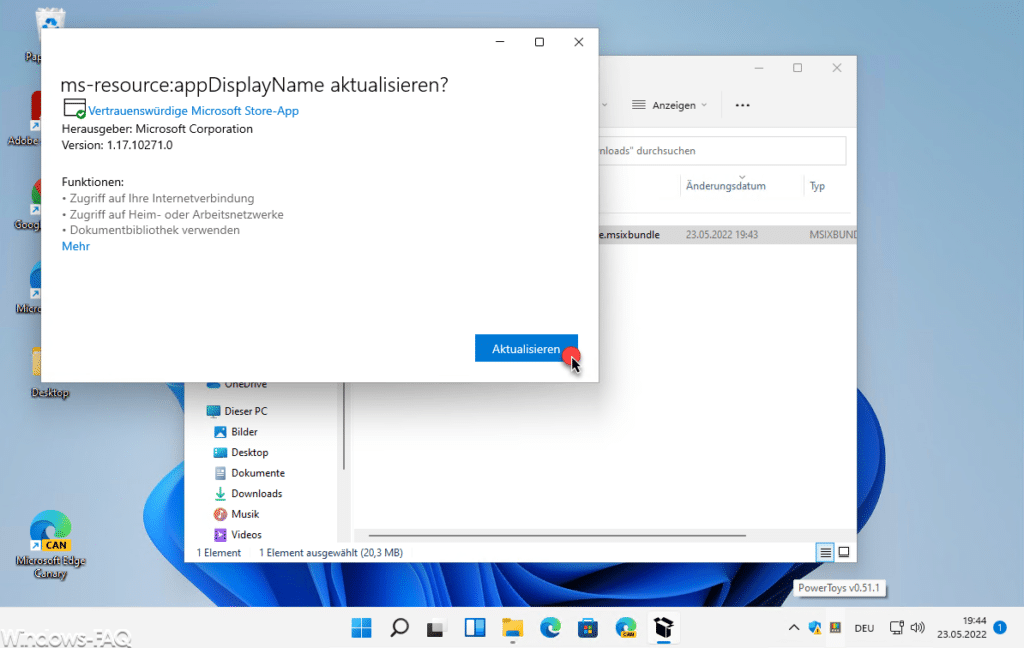Change DEU input language
The height and width of the screenshot is (648, 1024).
[x=864, y=628]
